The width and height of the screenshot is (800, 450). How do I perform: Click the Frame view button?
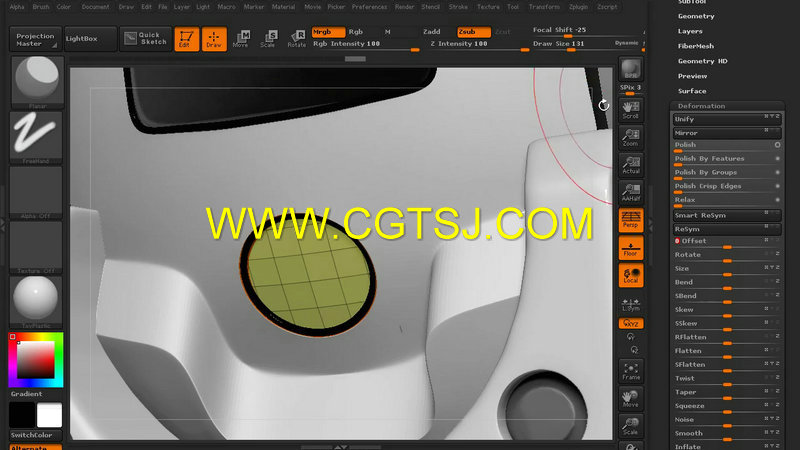[631, 371]
